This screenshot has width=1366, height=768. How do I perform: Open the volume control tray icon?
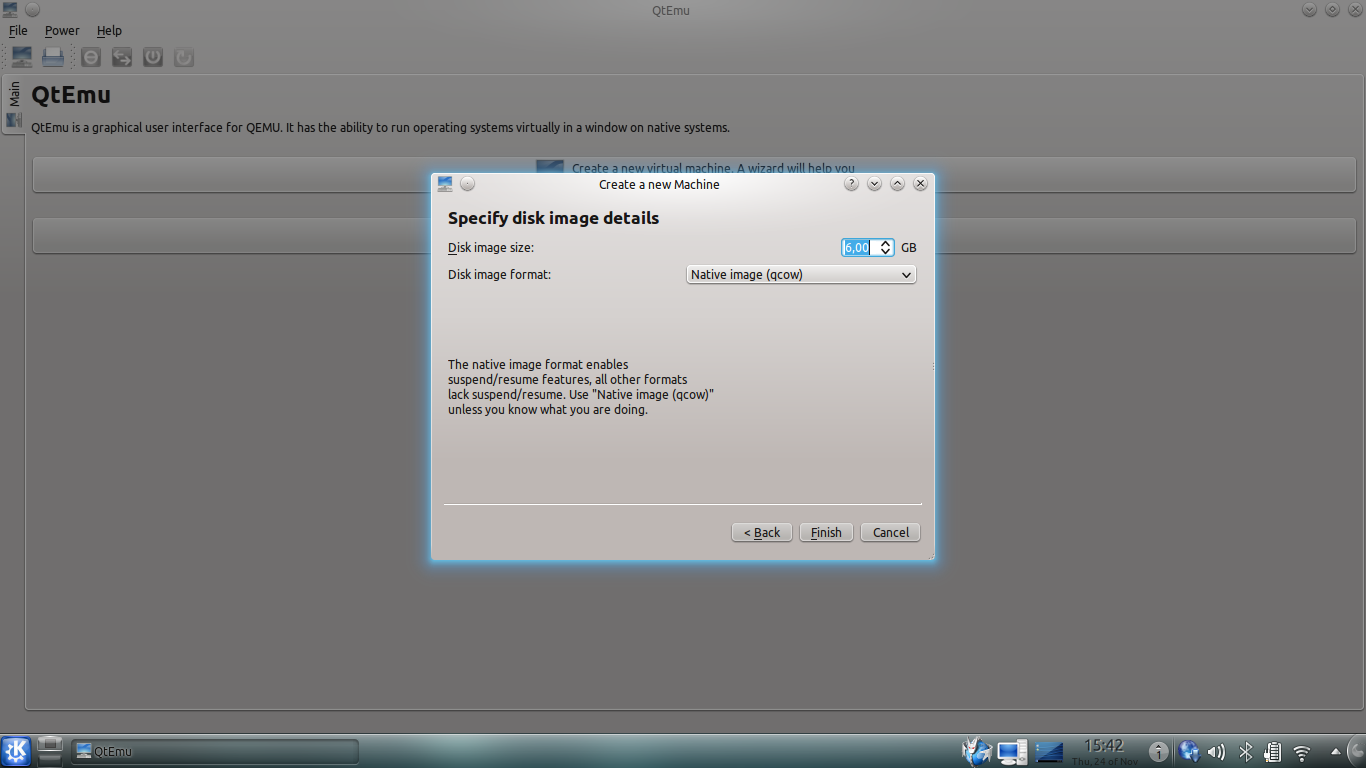pos(1216,752)
